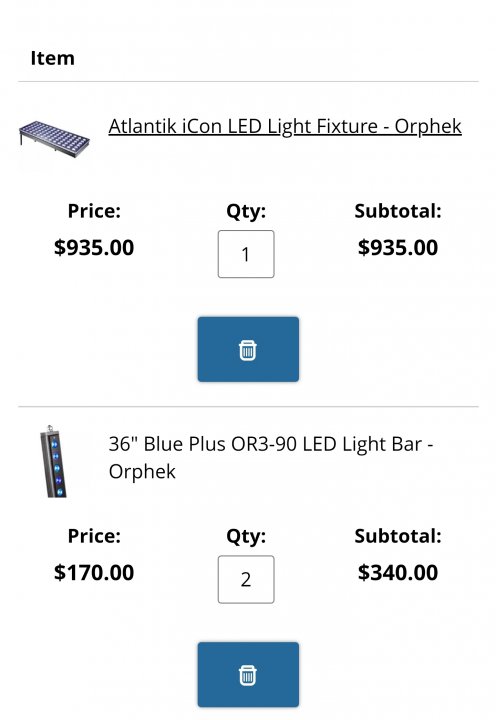The width and height of the screenshot is (496, 720).
Task: Click the $170.00 unit price
Action: coord(94,573)
